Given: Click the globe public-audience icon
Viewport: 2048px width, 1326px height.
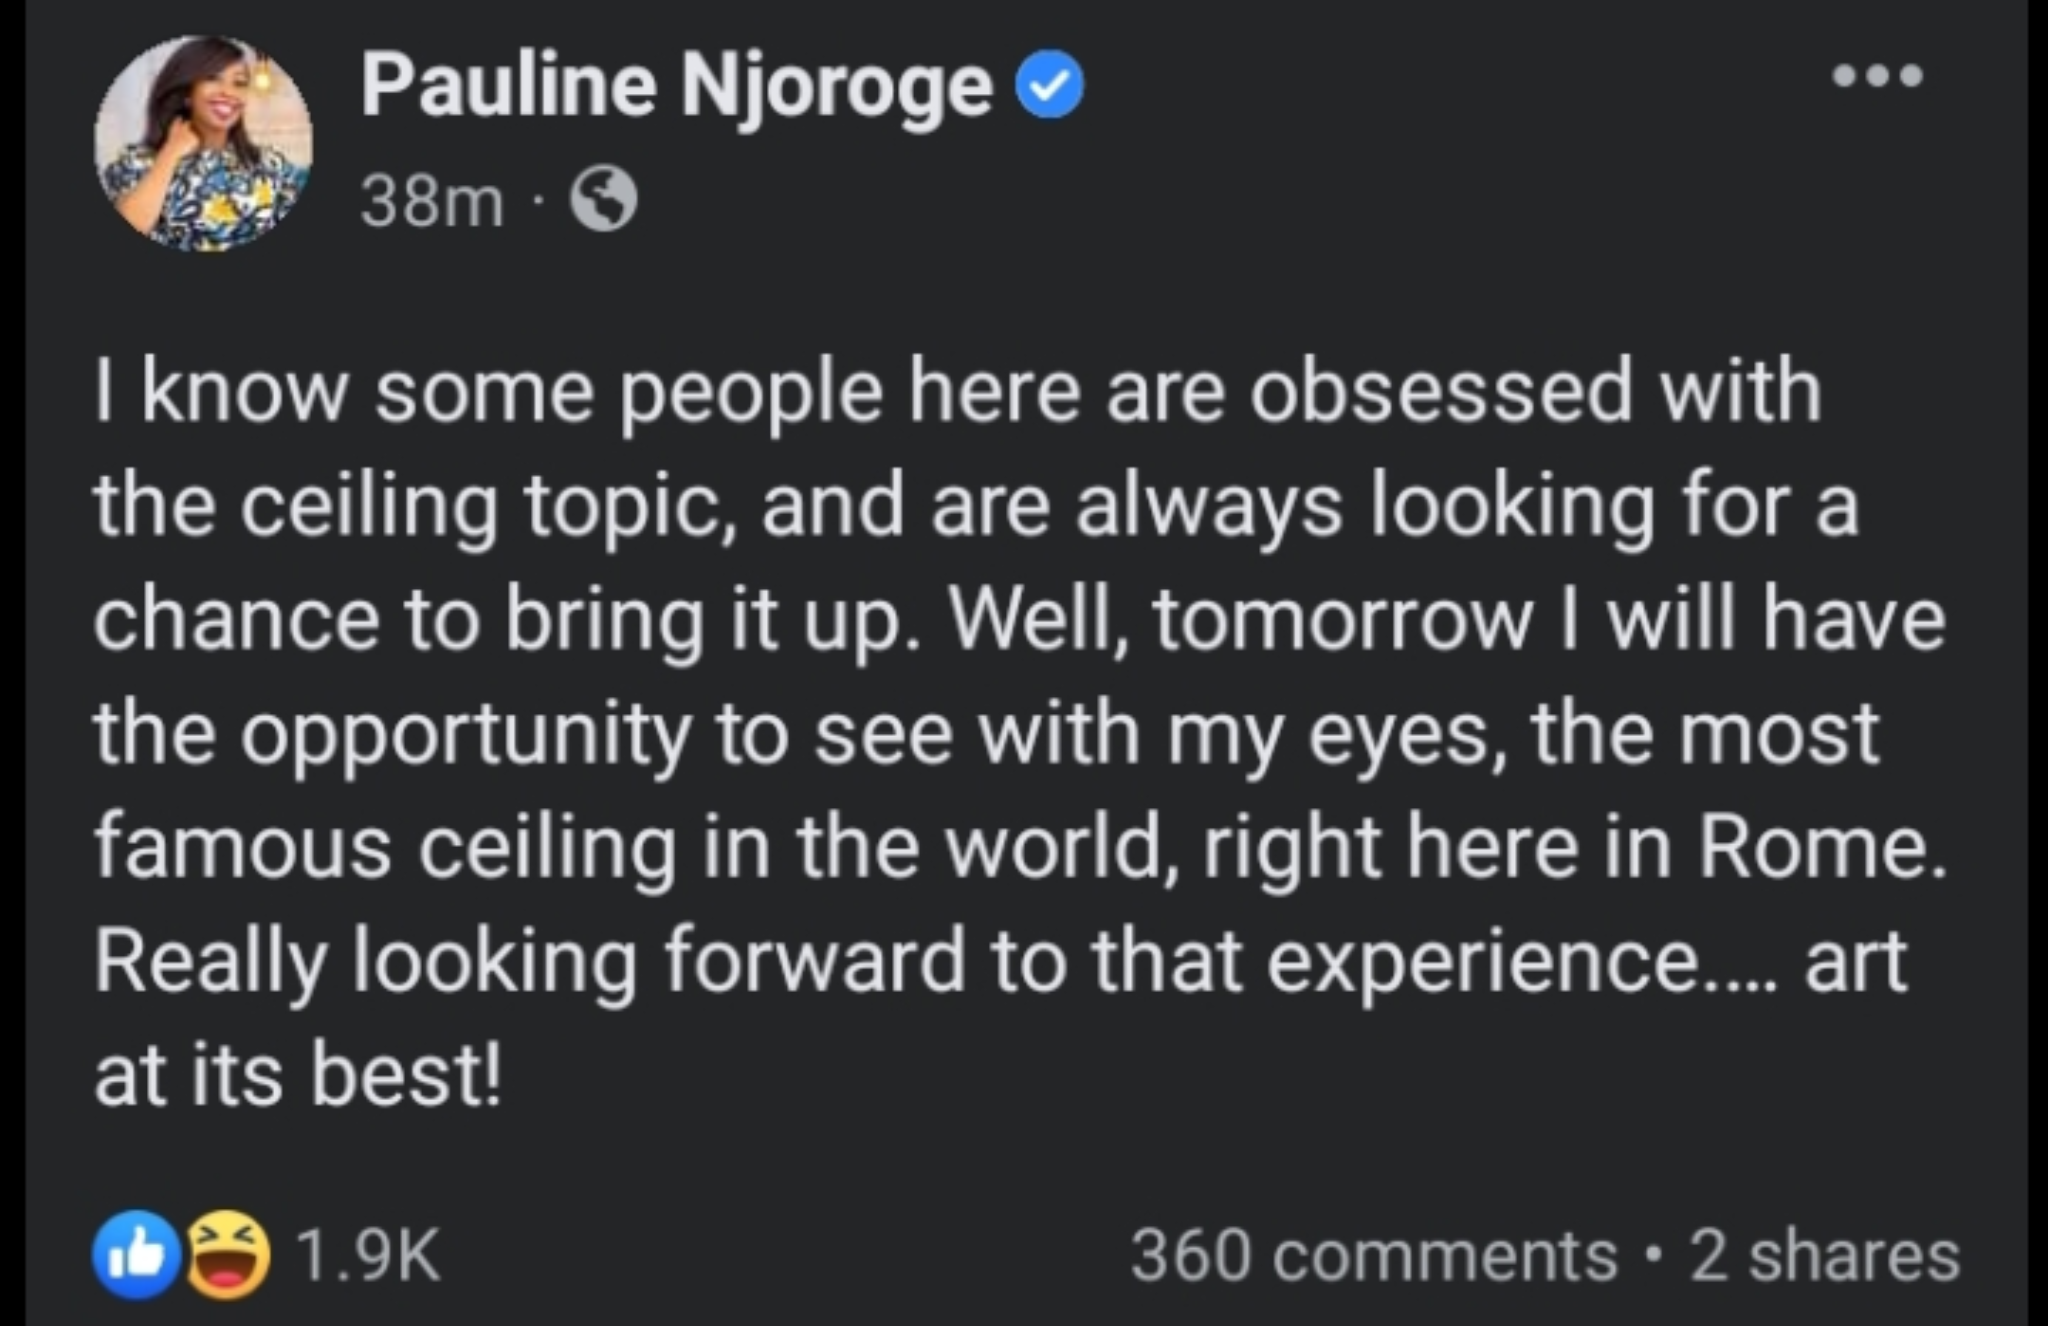Looking at the screenshot, I should tap(603, 200).
